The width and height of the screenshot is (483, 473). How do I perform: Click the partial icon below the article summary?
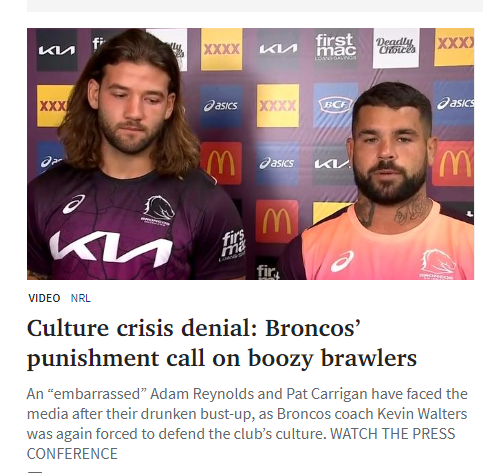[35, 472]
